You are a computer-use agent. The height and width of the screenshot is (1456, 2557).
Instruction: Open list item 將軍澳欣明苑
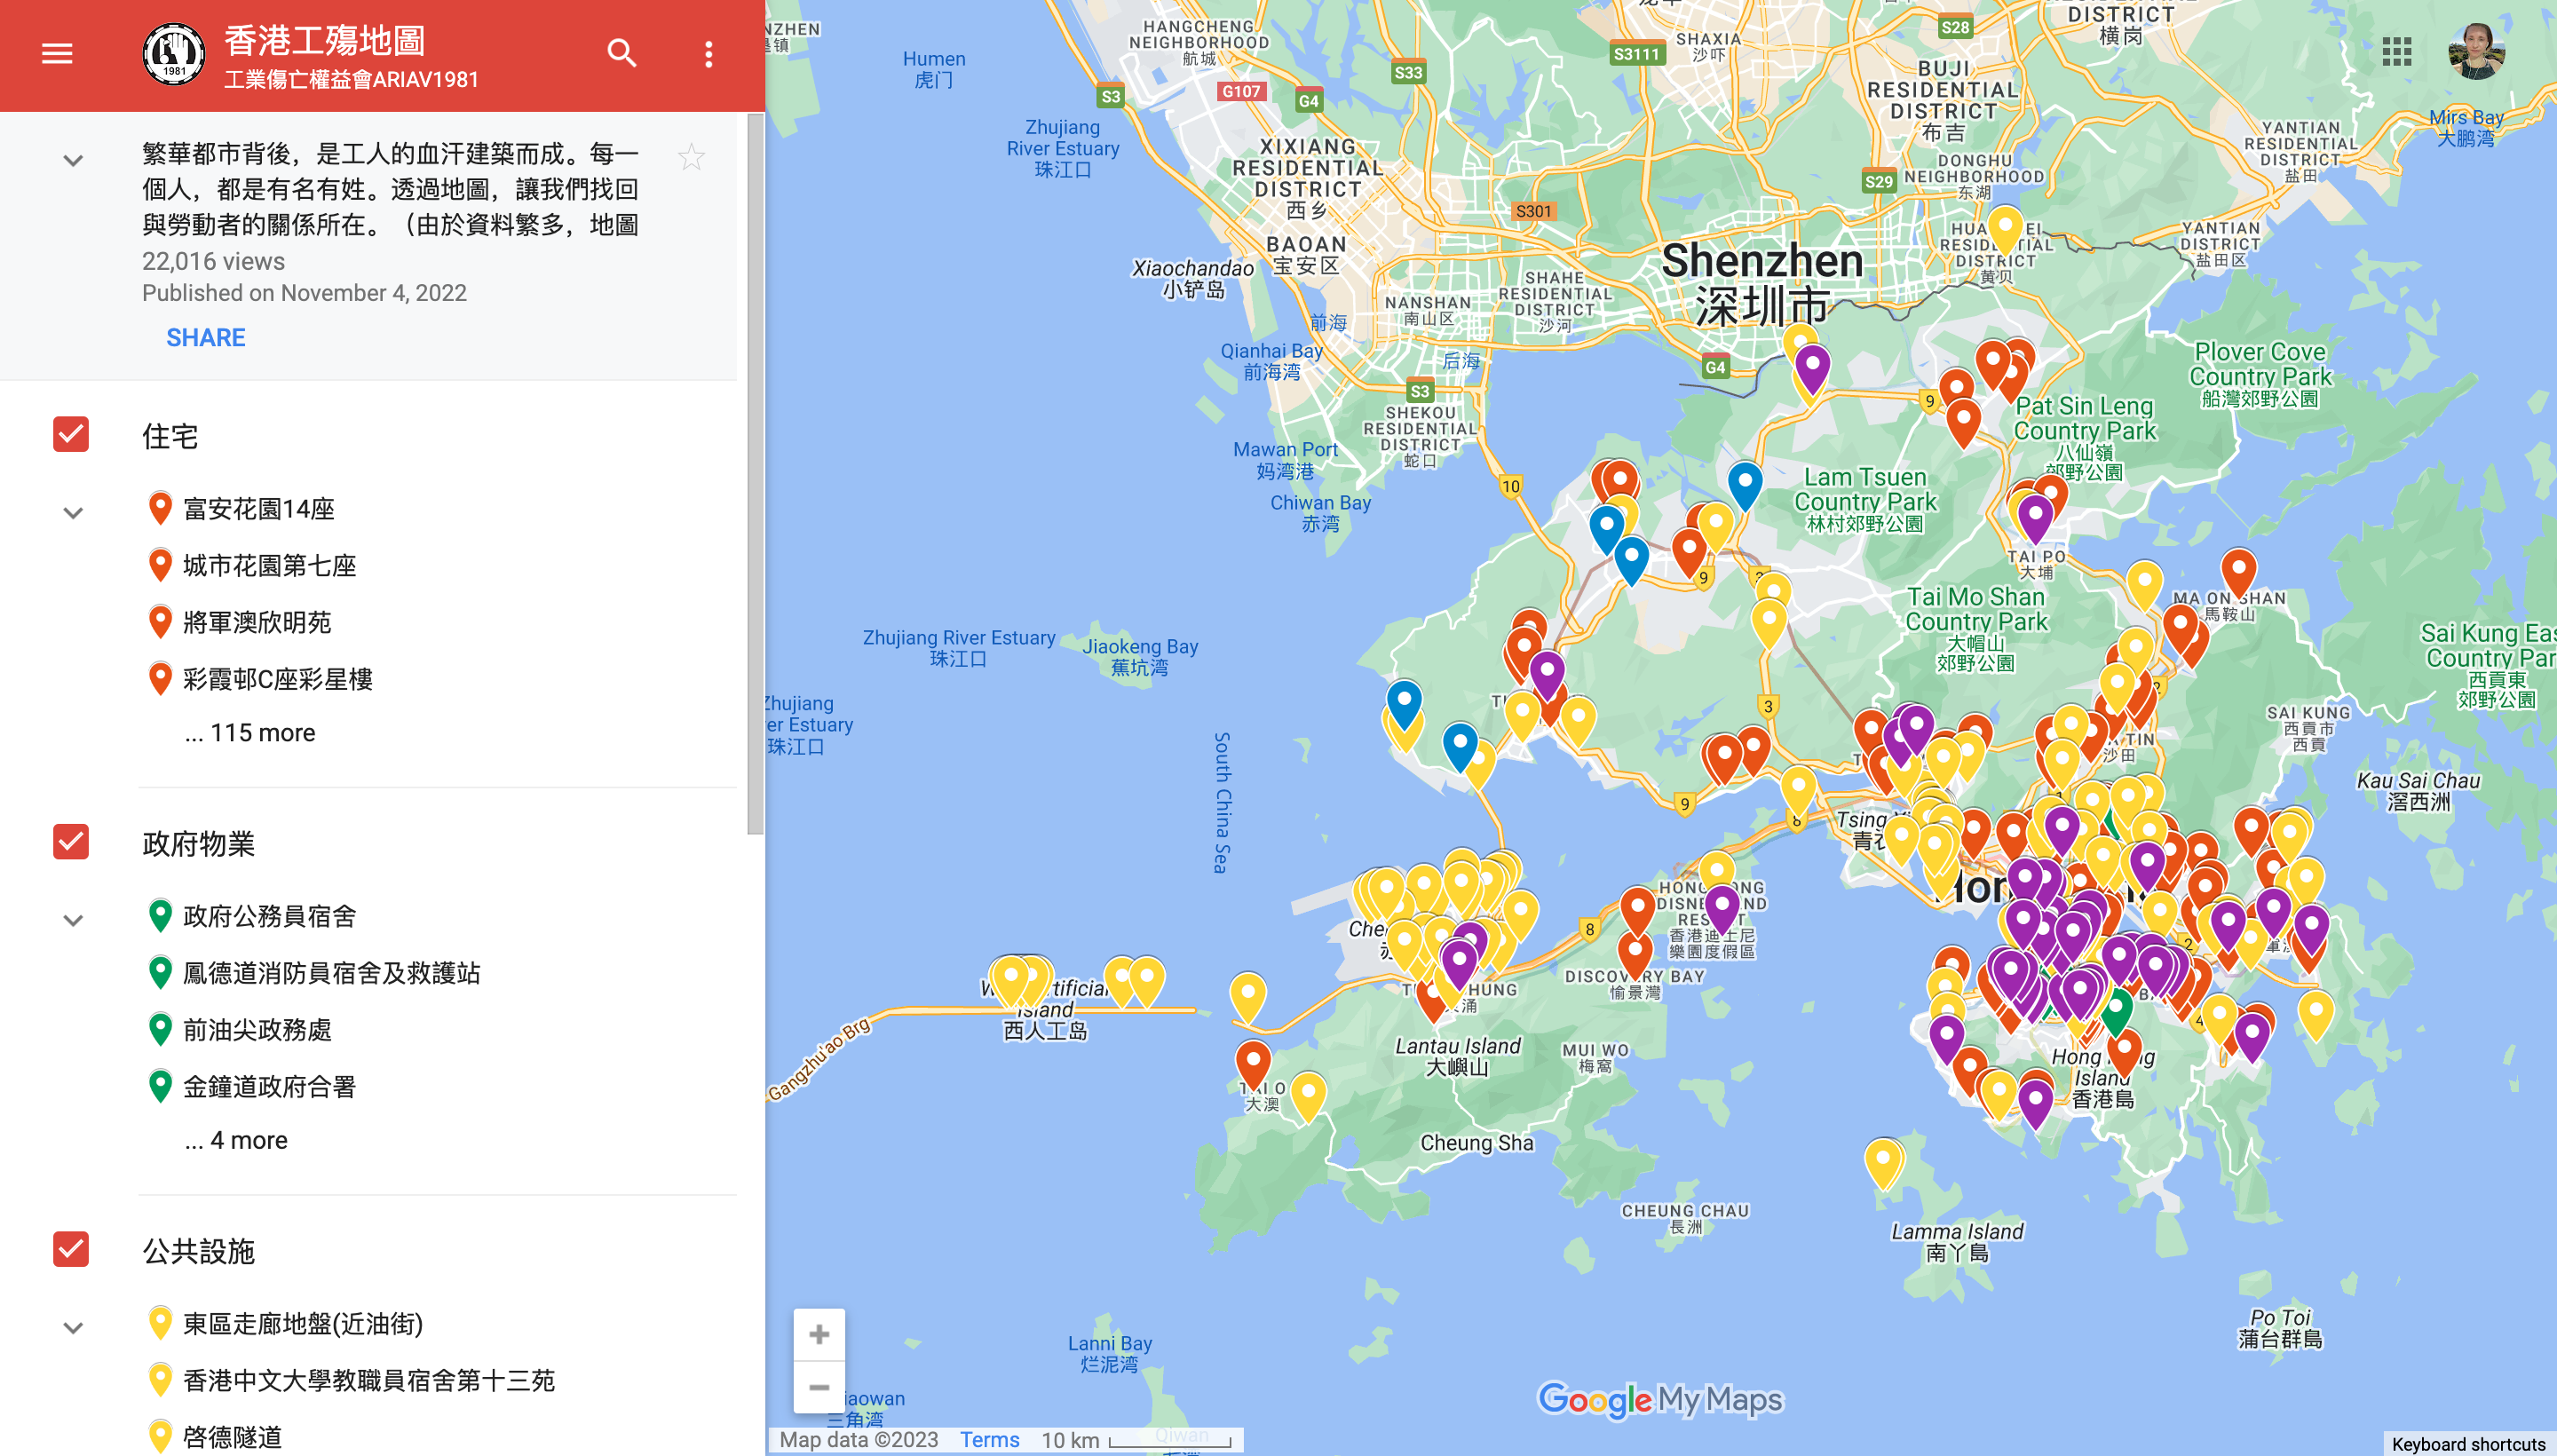(258, 623)
